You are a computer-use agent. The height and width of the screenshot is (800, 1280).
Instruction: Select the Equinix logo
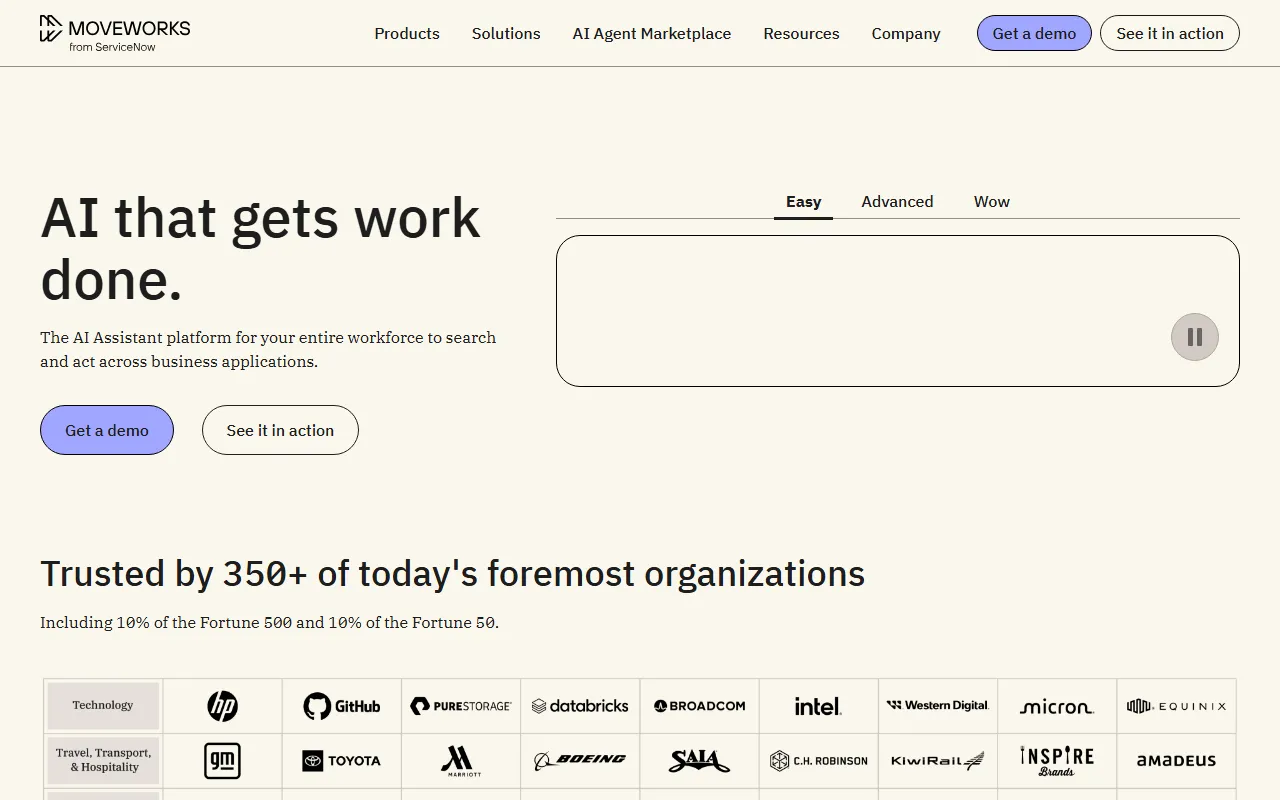1176,705
